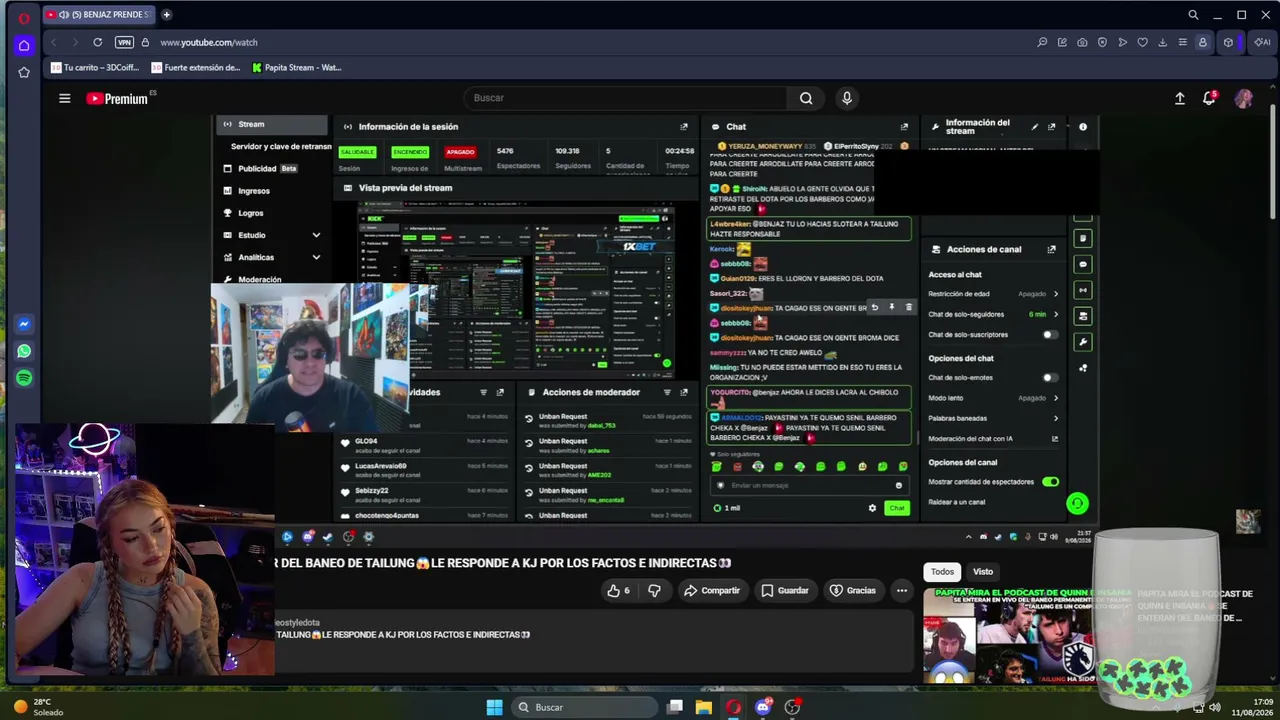Open Chat de solo-seguidores duration chevron
This screenshot has width=1280, height=720.
1055,314
